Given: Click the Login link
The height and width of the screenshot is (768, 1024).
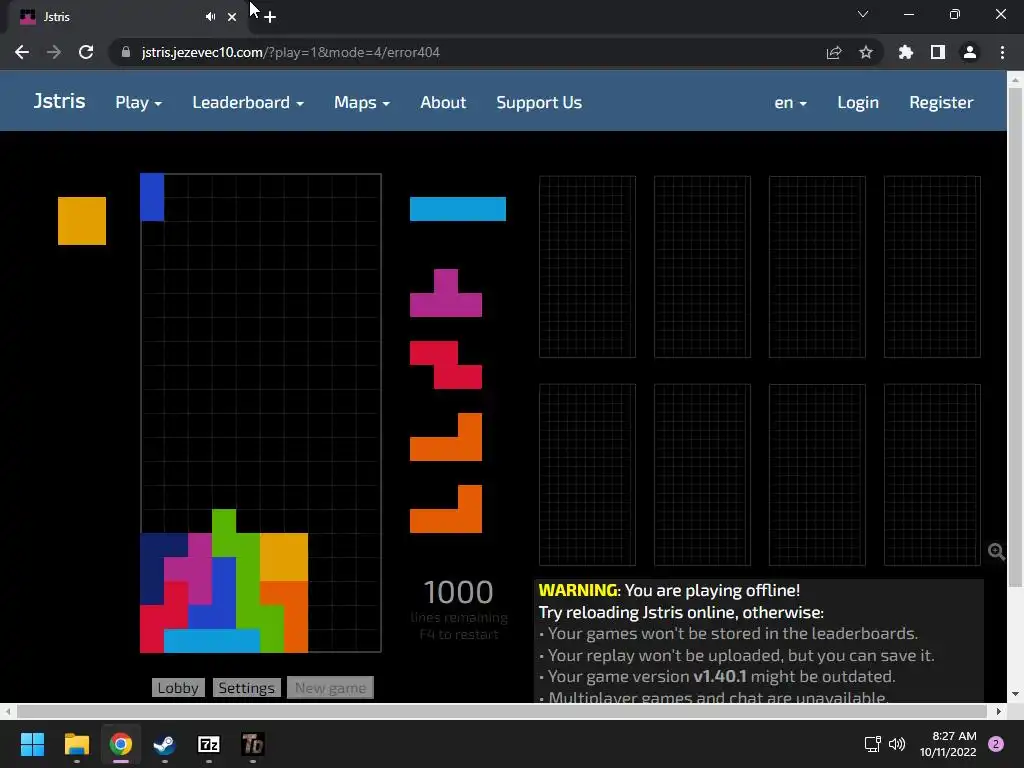Looking at the screenshot, I should pyautogui.click(x=858, y=103).
